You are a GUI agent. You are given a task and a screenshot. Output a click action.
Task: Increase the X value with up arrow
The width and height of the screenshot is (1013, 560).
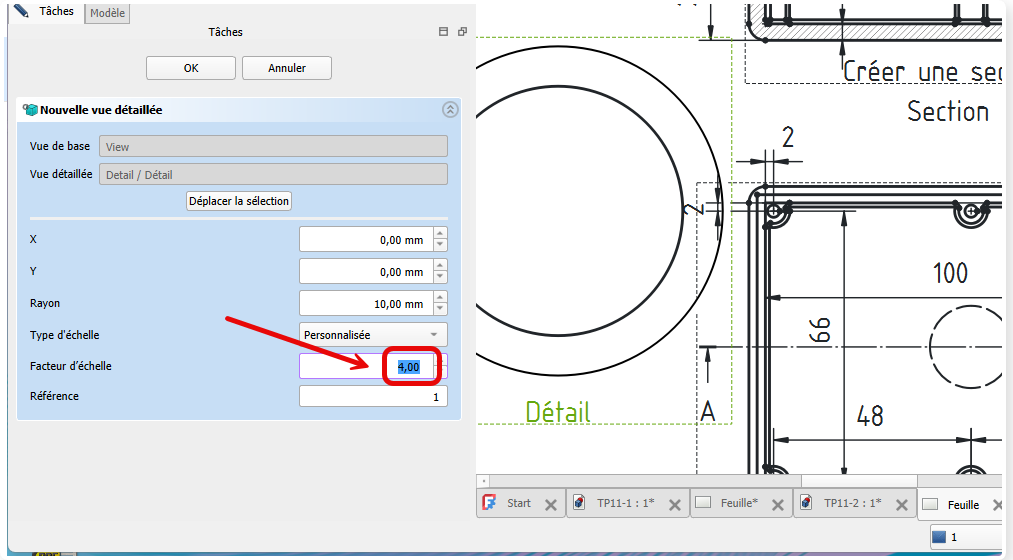(440, 235)
